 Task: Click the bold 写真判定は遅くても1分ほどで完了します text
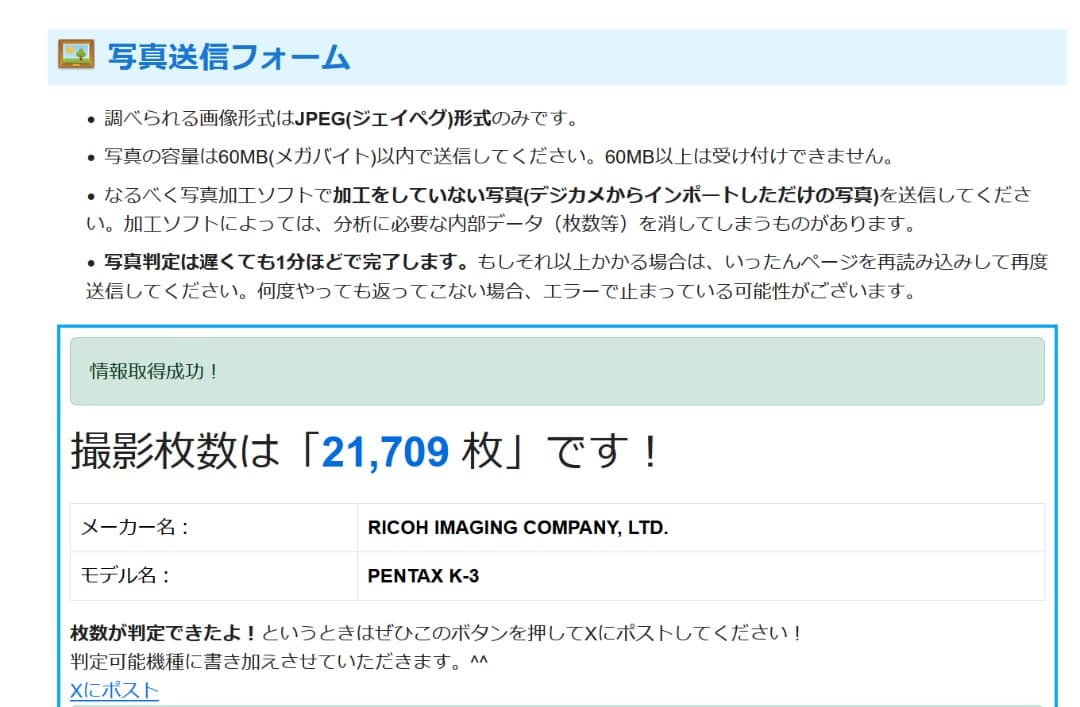pyautogui.click(x=286, y=263)
